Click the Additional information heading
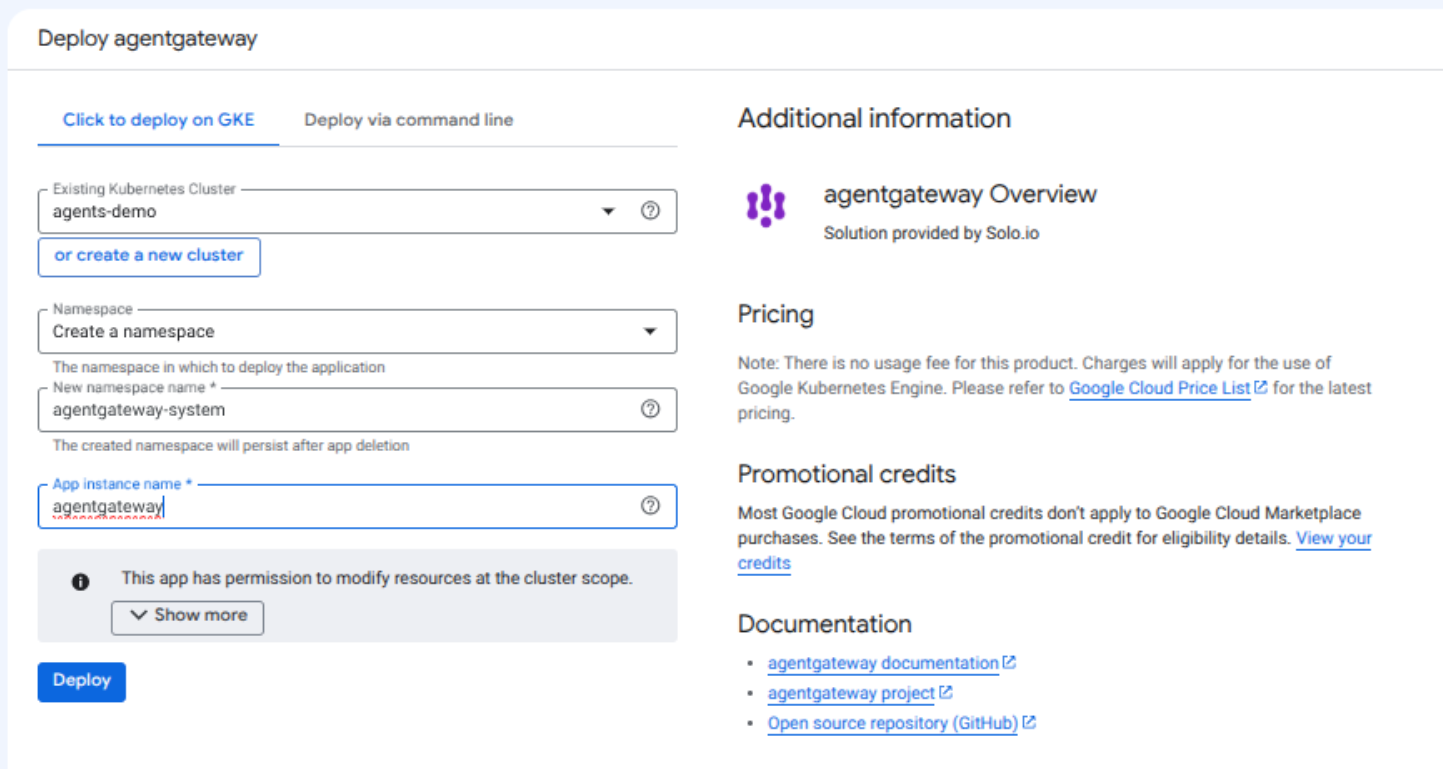The width and height of the screenshot is (1443, 769). click(874, 118)
